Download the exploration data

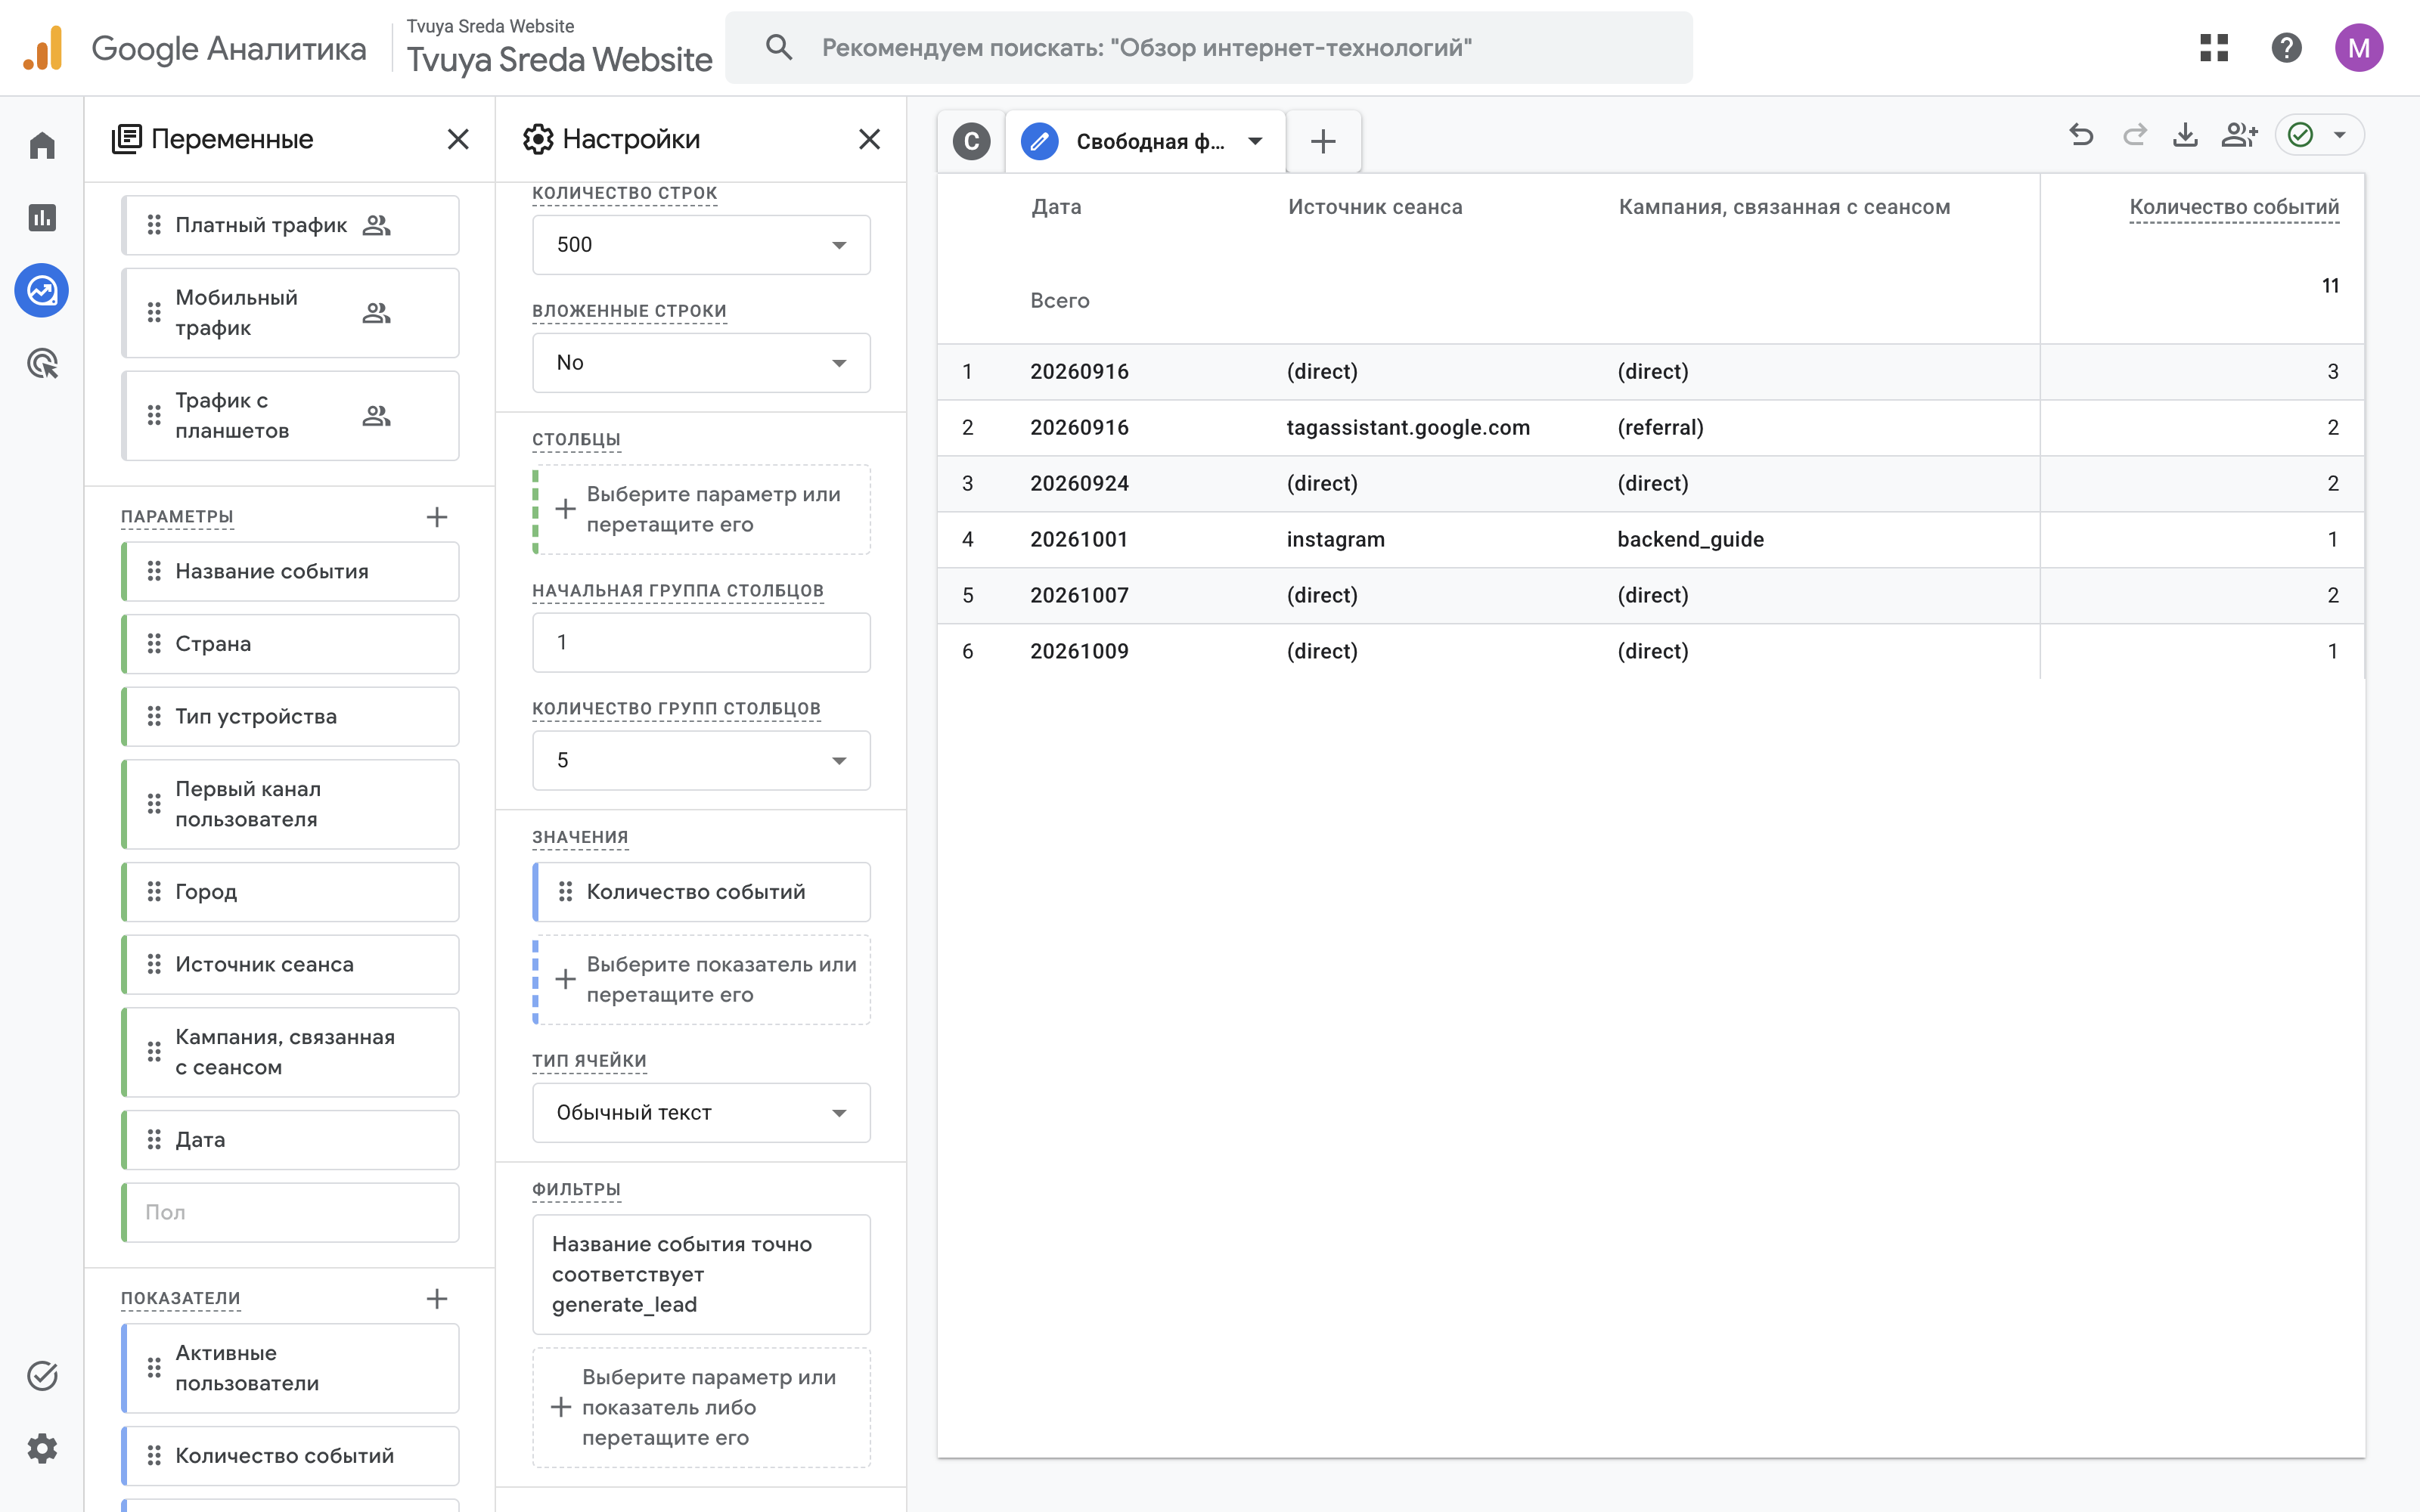pyautogui.click(x=2185, y=135)
